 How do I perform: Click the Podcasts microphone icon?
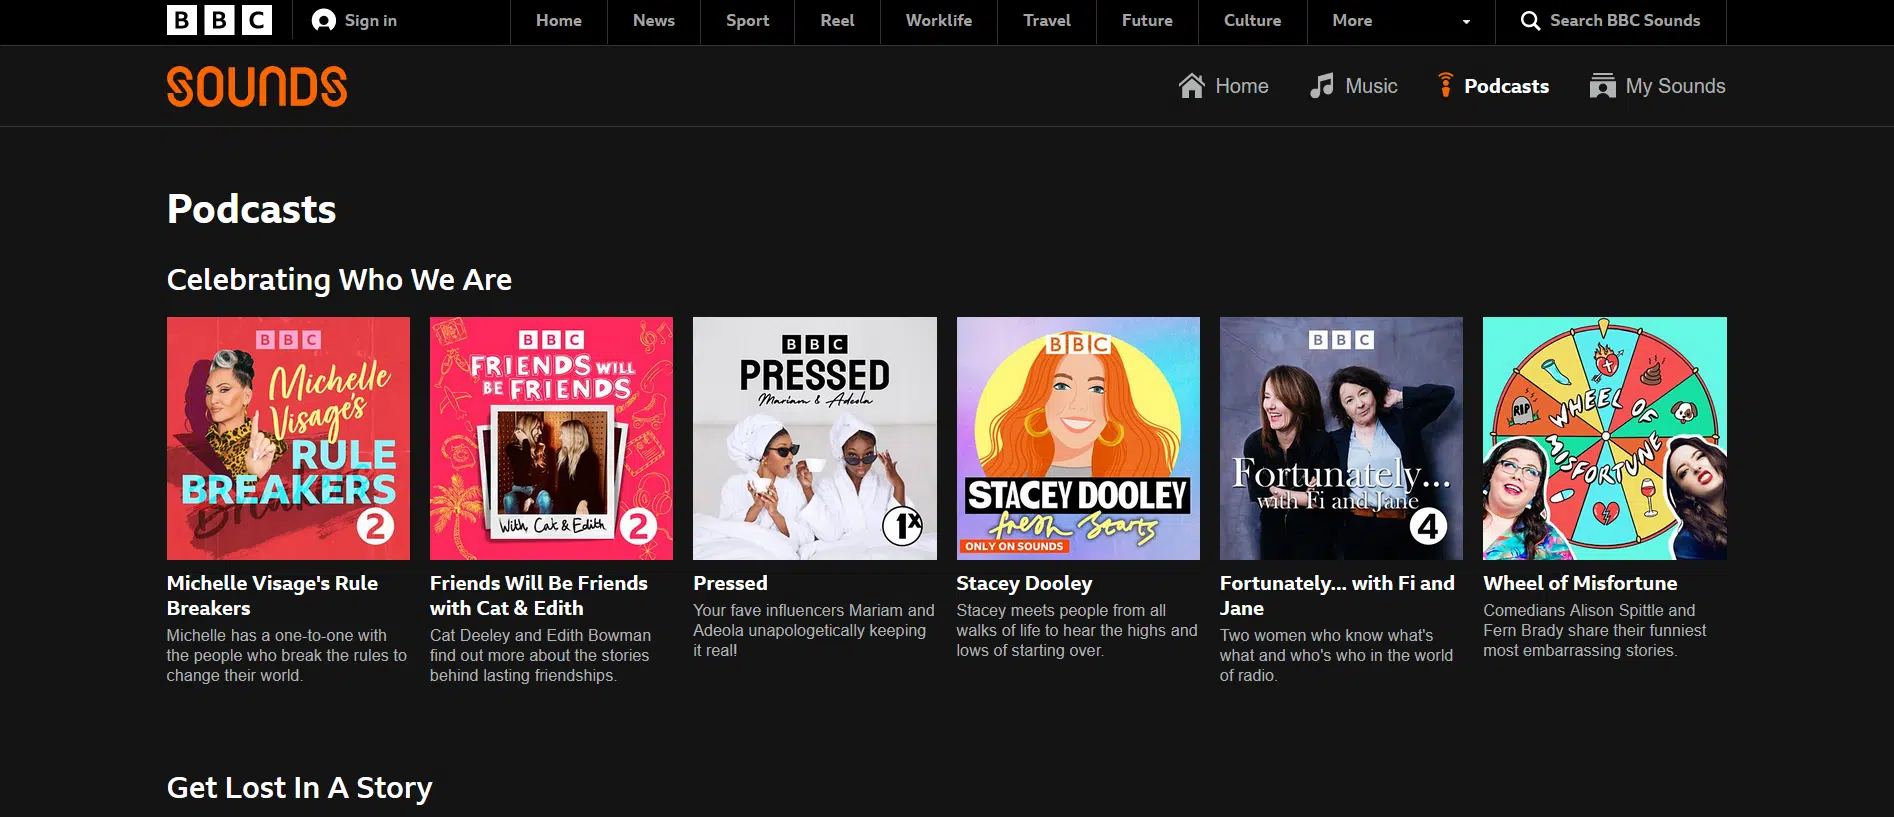[x=1445, y=85]
